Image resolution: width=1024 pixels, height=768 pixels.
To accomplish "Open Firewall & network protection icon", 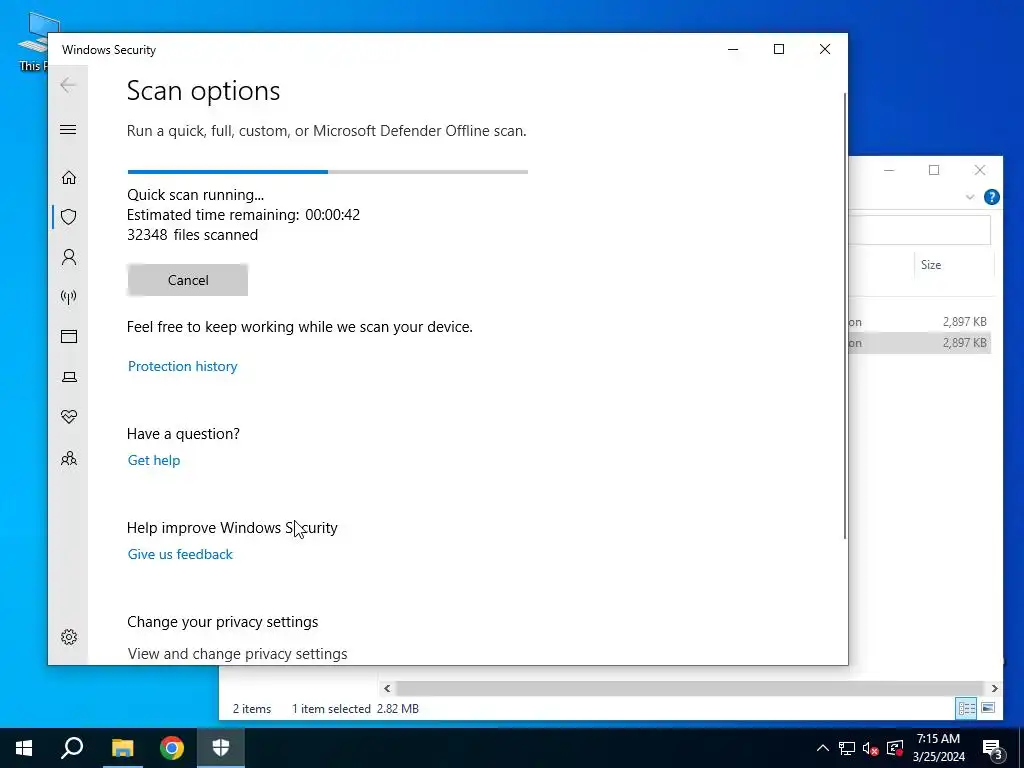I will click(x=69, y=297).
